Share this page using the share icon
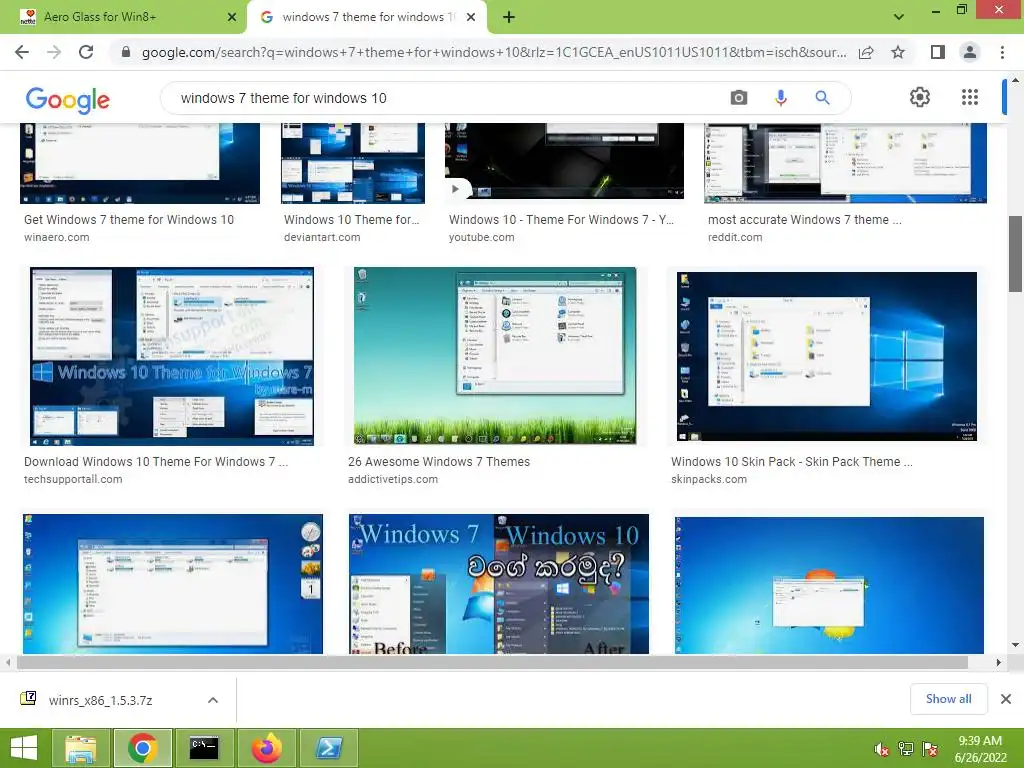The image size is (1024, 768). (866, 52)
